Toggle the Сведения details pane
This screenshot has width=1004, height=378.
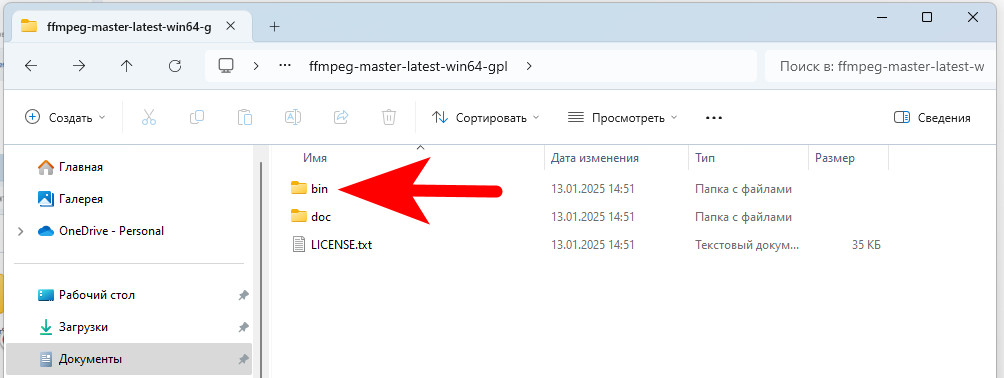pyautogui.click(x=932, y=118)
